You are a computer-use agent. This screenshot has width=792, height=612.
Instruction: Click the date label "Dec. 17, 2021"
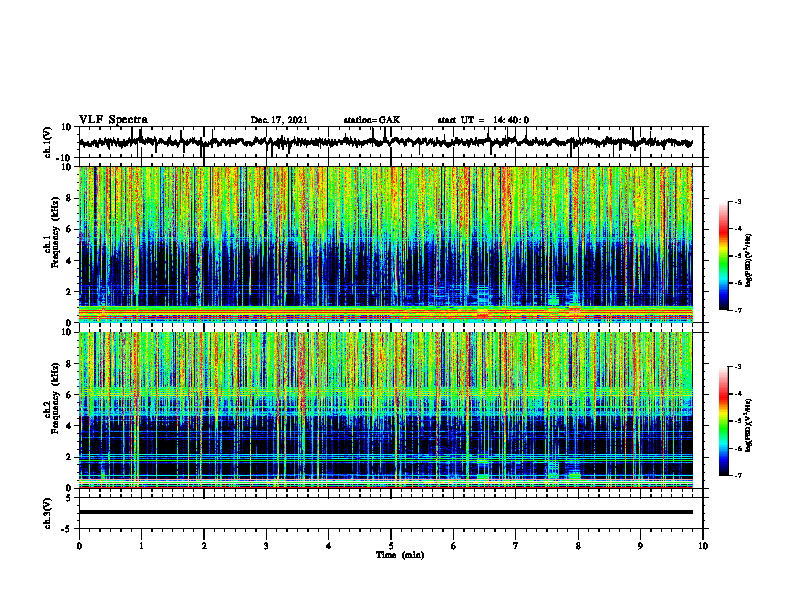(279, 120)
